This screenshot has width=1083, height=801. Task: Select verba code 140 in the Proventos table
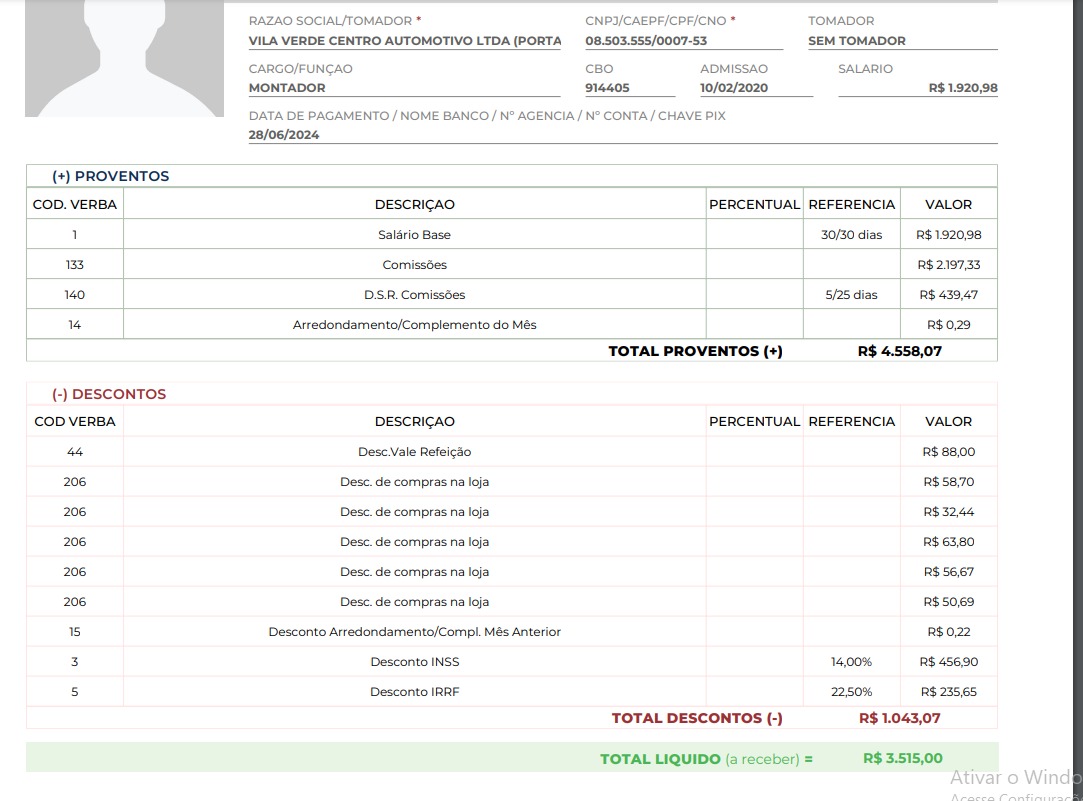(x=75, y=295)
